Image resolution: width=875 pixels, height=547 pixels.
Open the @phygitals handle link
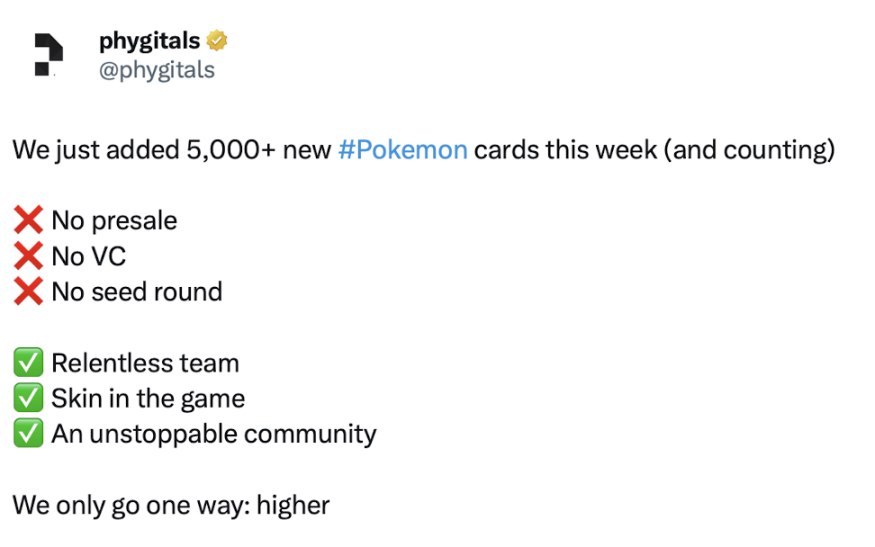pyautogui.click(x=157, y=70)
